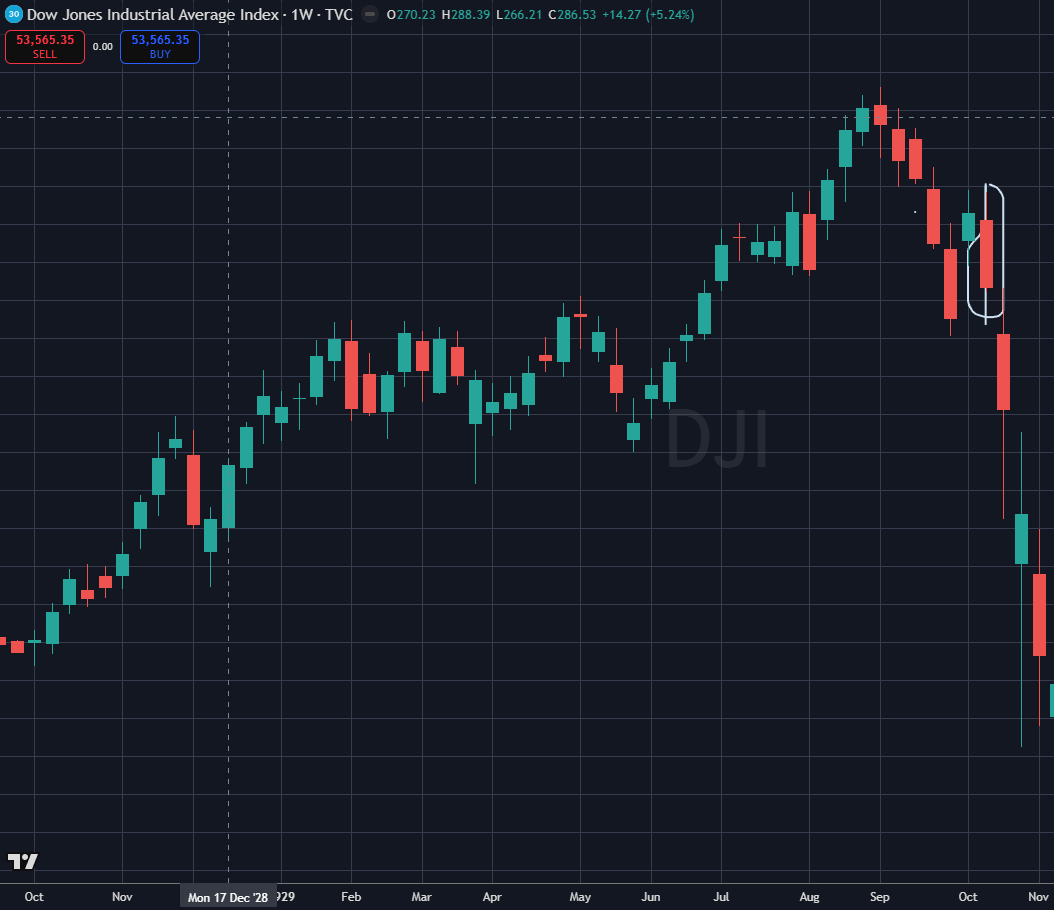Open the TradingView logo at bottom left
1054x910 pixels.
[x=23, y=861]
